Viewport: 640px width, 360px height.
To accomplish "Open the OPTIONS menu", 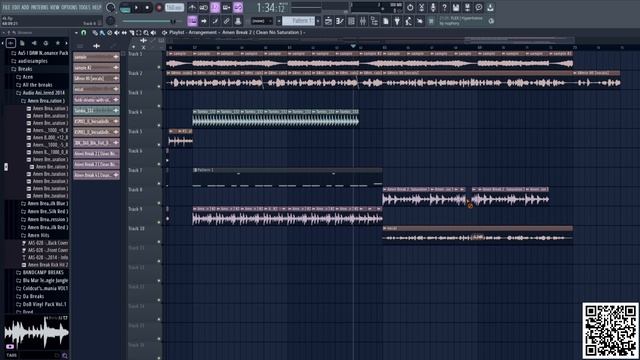I will click(x=69, y=7).
